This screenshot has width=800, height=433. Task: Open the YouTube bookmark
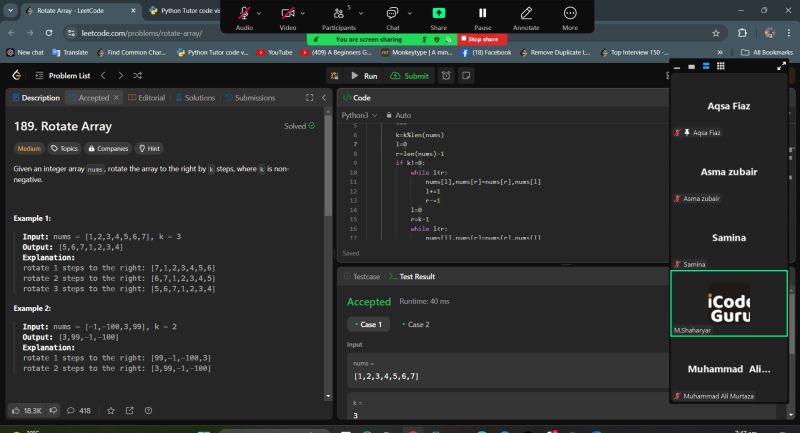pyautogui.click(x=275, y=52)
